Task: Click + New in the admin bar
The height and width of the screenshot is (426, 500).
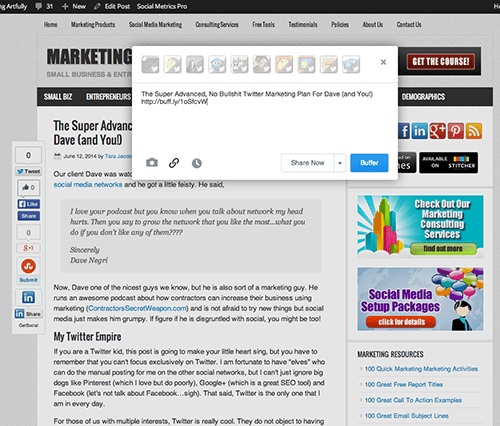Action: 74,6
